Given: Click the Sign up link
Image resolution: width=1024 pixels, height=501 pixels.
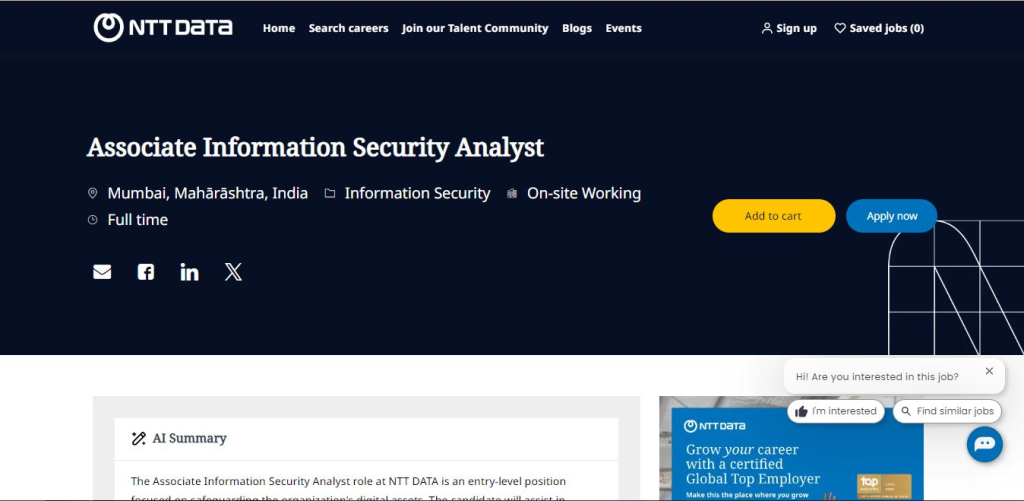Looking at the screenshot, I should click(x=789, y=28).
